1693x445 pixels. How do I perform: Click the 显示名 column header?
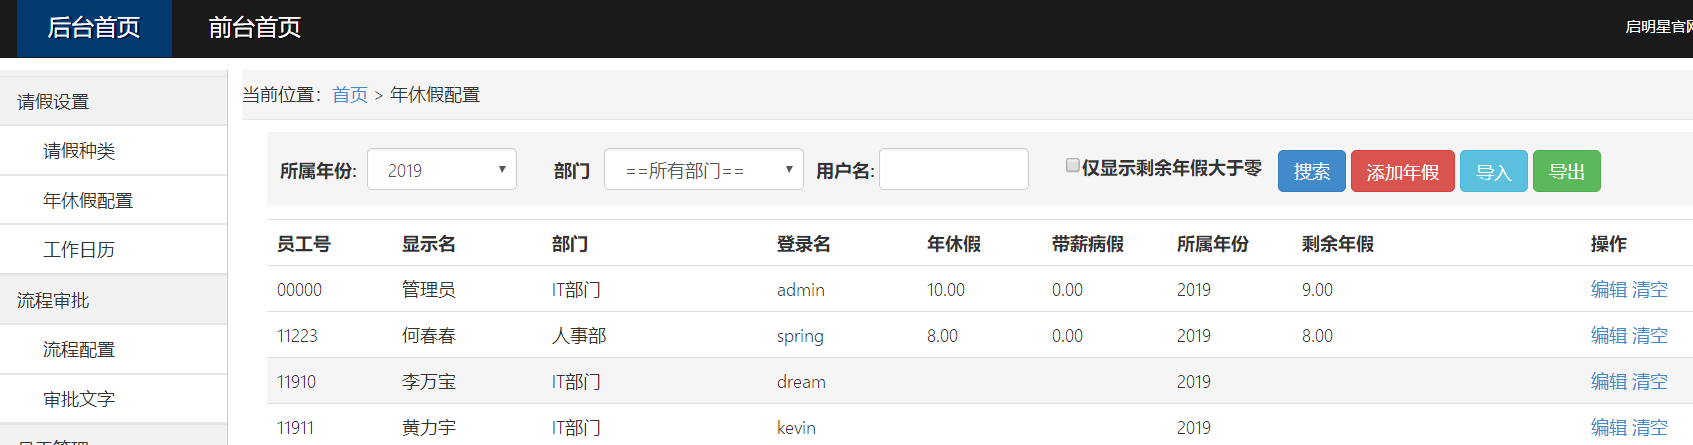pos(429,244)
